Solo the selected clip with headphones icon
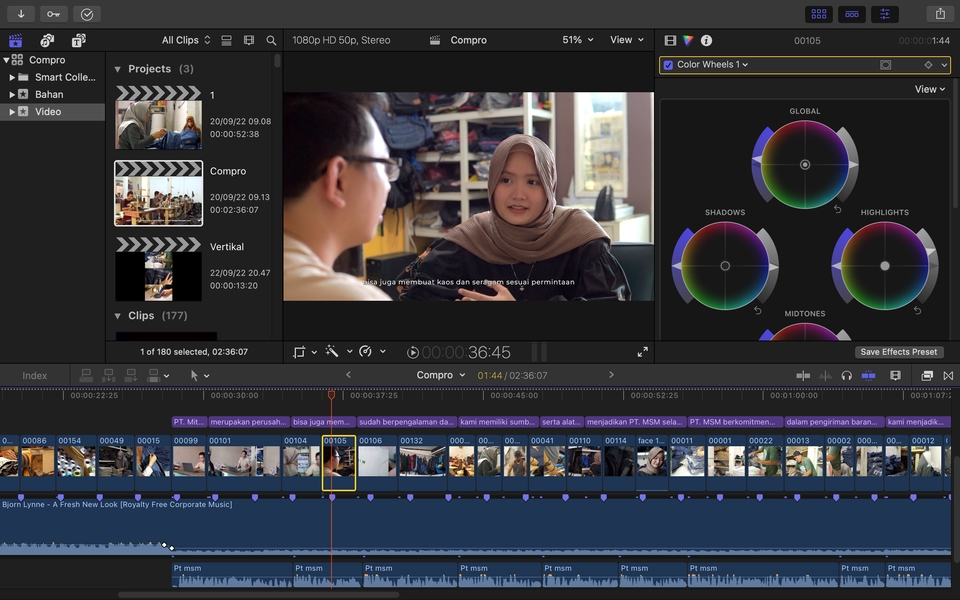The image size is (960, 600). [x=846, y=374]
